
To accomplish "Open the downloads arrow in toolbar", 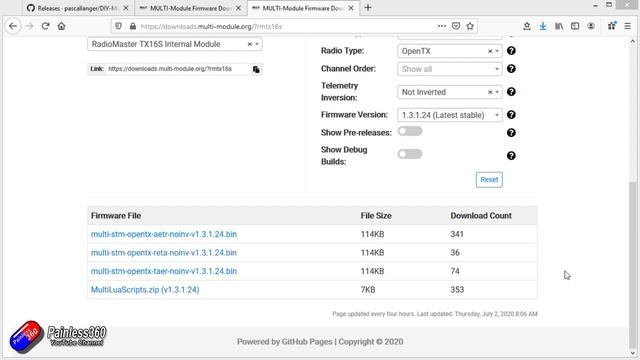I will tap(543, 26).
